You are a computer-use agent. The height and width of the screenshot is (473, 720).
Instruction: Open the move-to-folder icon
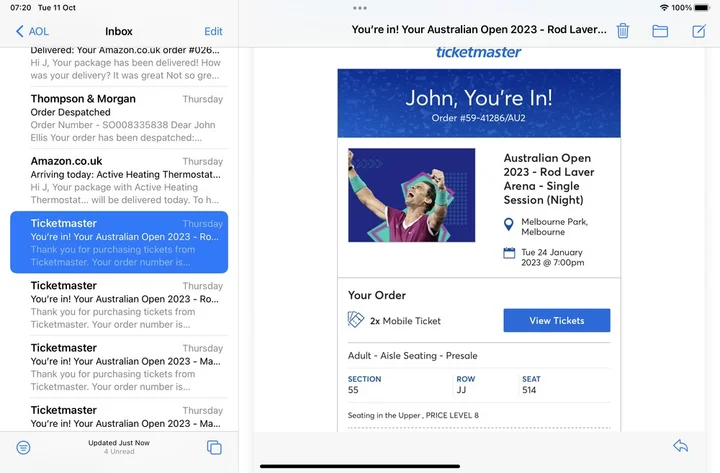pyautogui.click(x=660, y=31)
